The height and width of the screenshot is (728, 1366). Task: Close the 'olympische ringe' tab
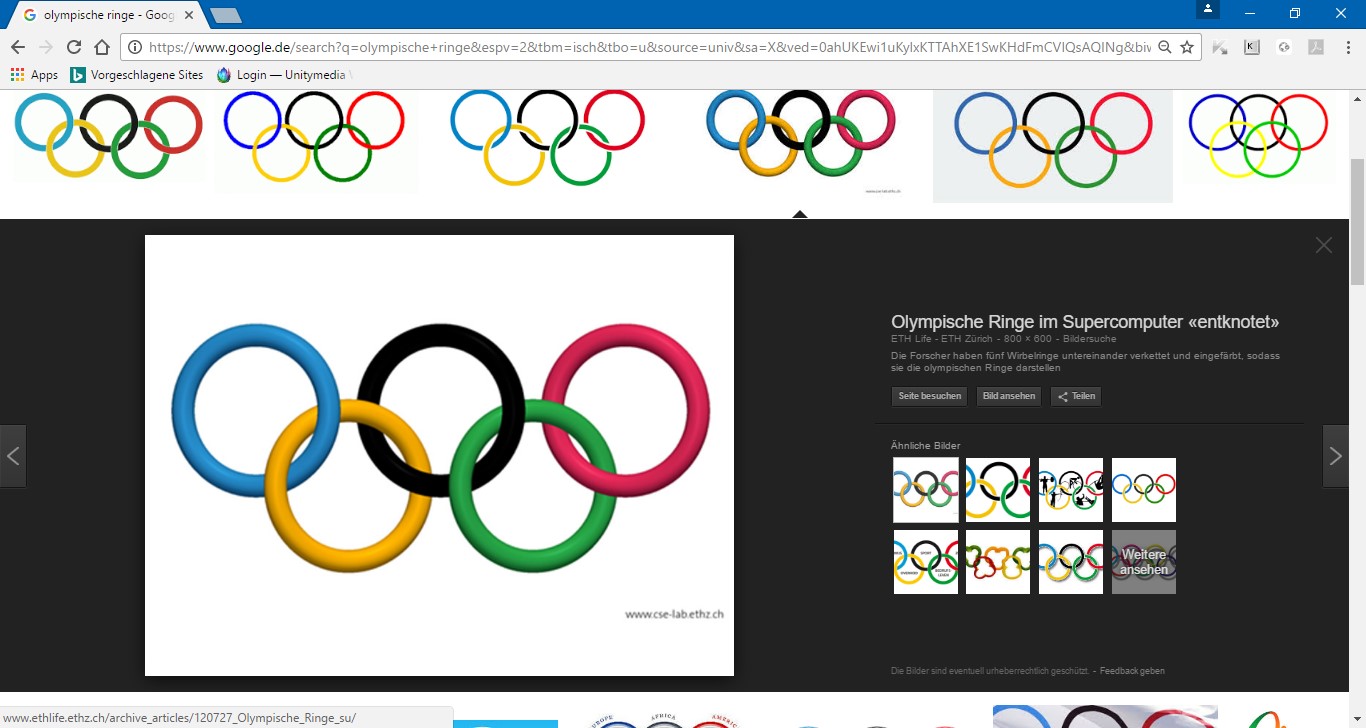point(188,15)
